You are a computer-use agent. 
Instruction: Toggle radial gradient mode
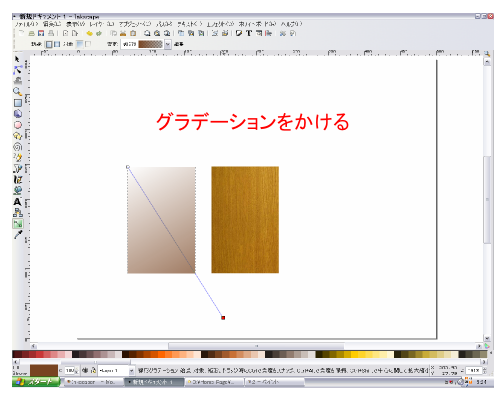pos(57,44)
